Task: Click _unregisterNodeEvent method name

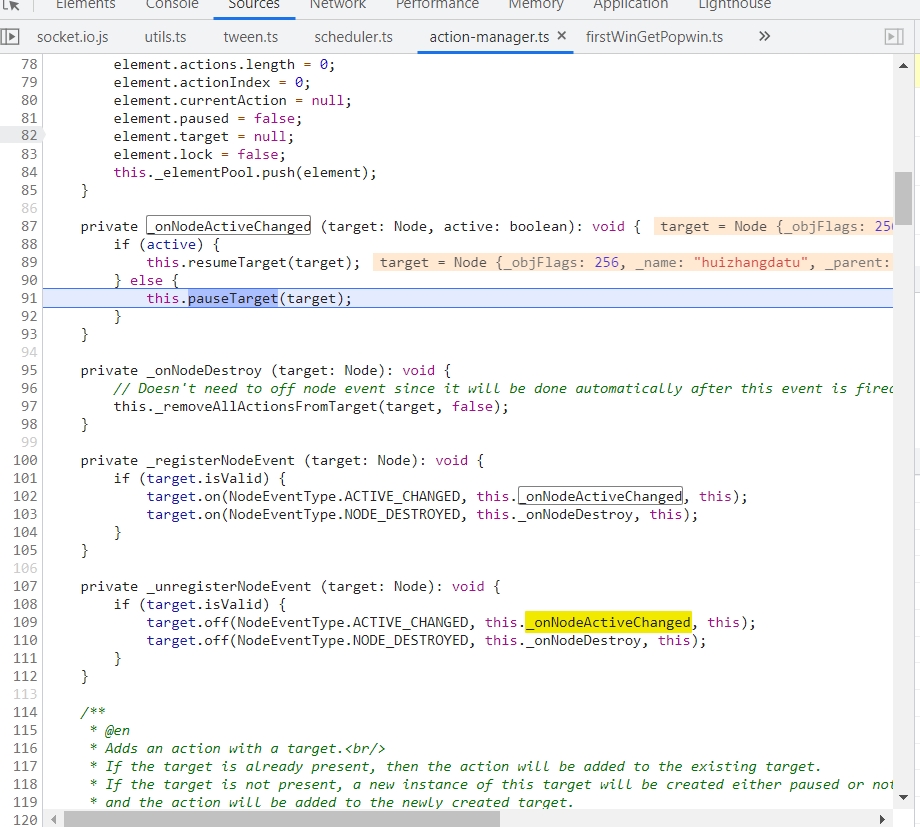Action: point(229,586)
